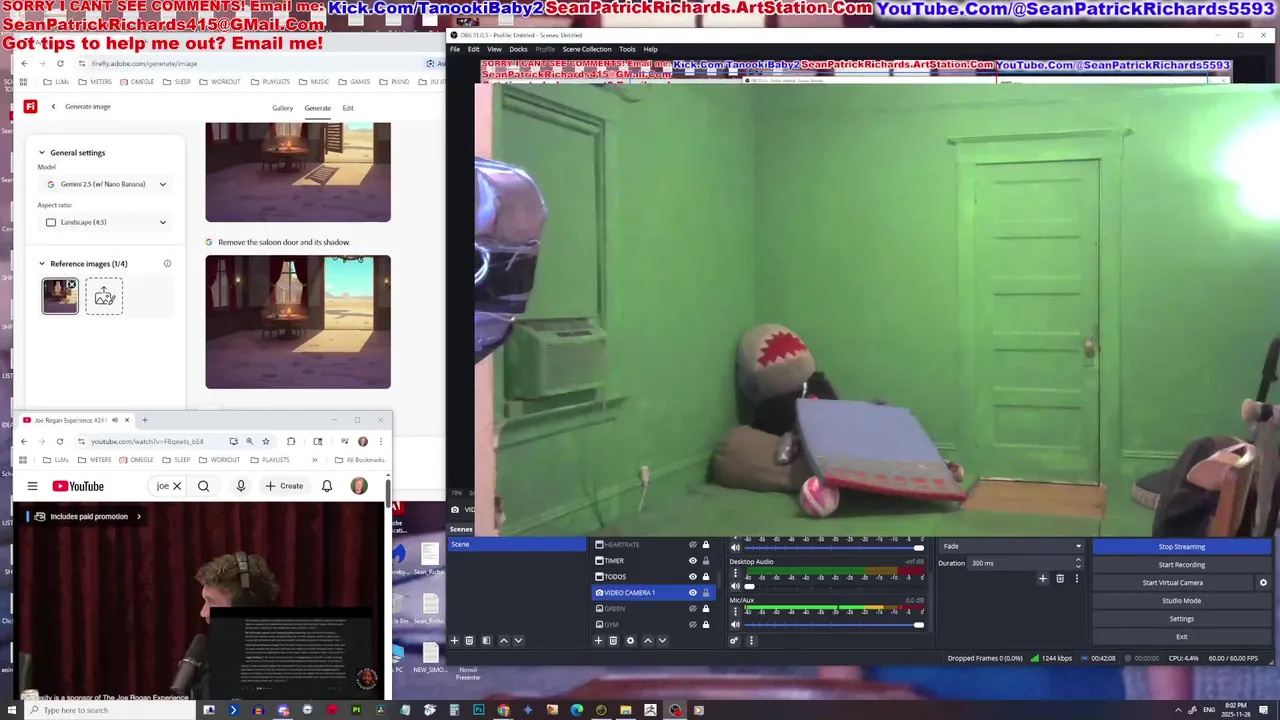Click Stop Streaming in OBS
The width and height of the screenshot is (1280, 720).
pyautogui.click(x=1181, y=547)
